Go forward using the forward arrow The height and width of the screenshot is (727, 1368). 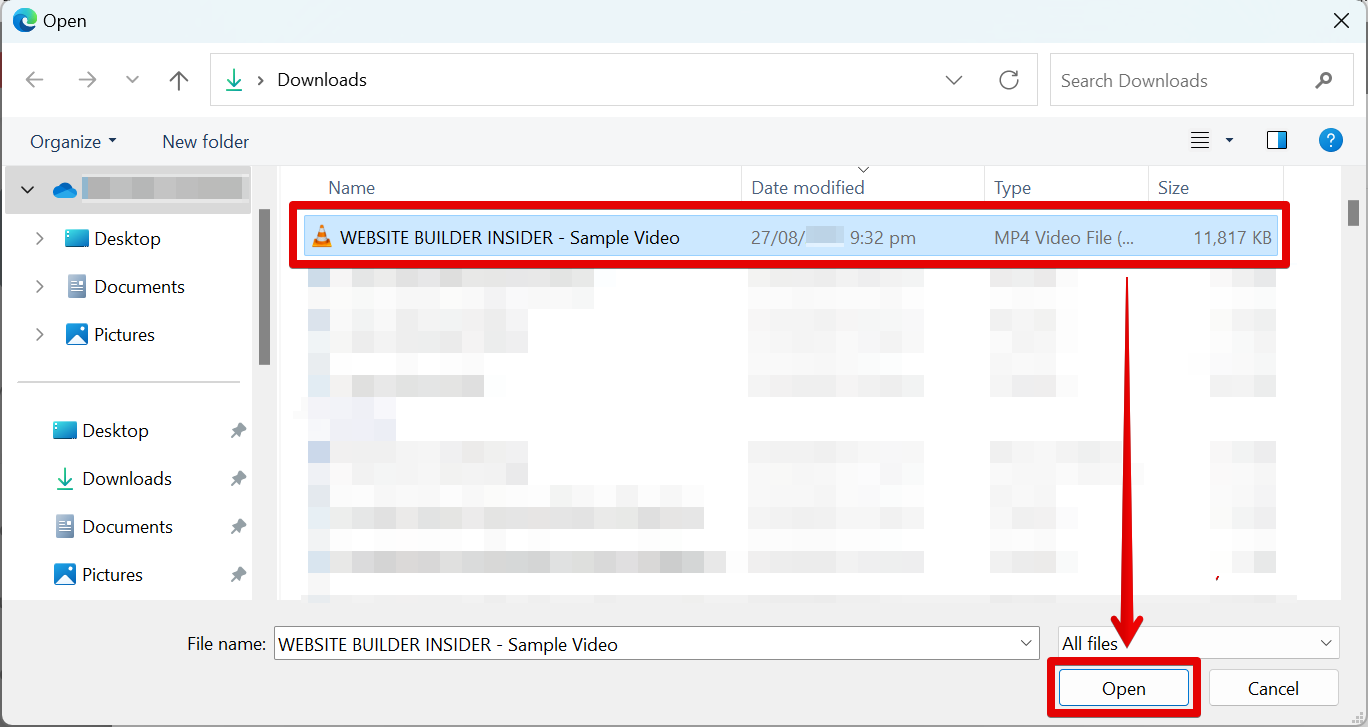(x=87, y=80)
